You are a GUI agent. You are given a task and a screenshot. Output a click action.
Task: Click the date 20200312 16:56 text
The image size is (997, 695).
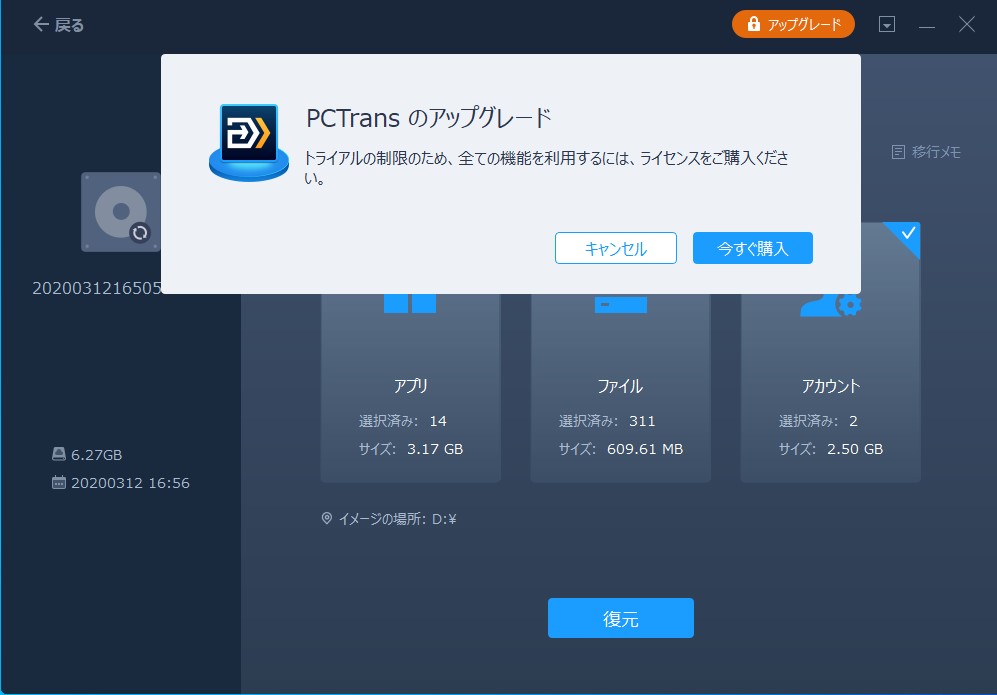(x=130, y=483)
